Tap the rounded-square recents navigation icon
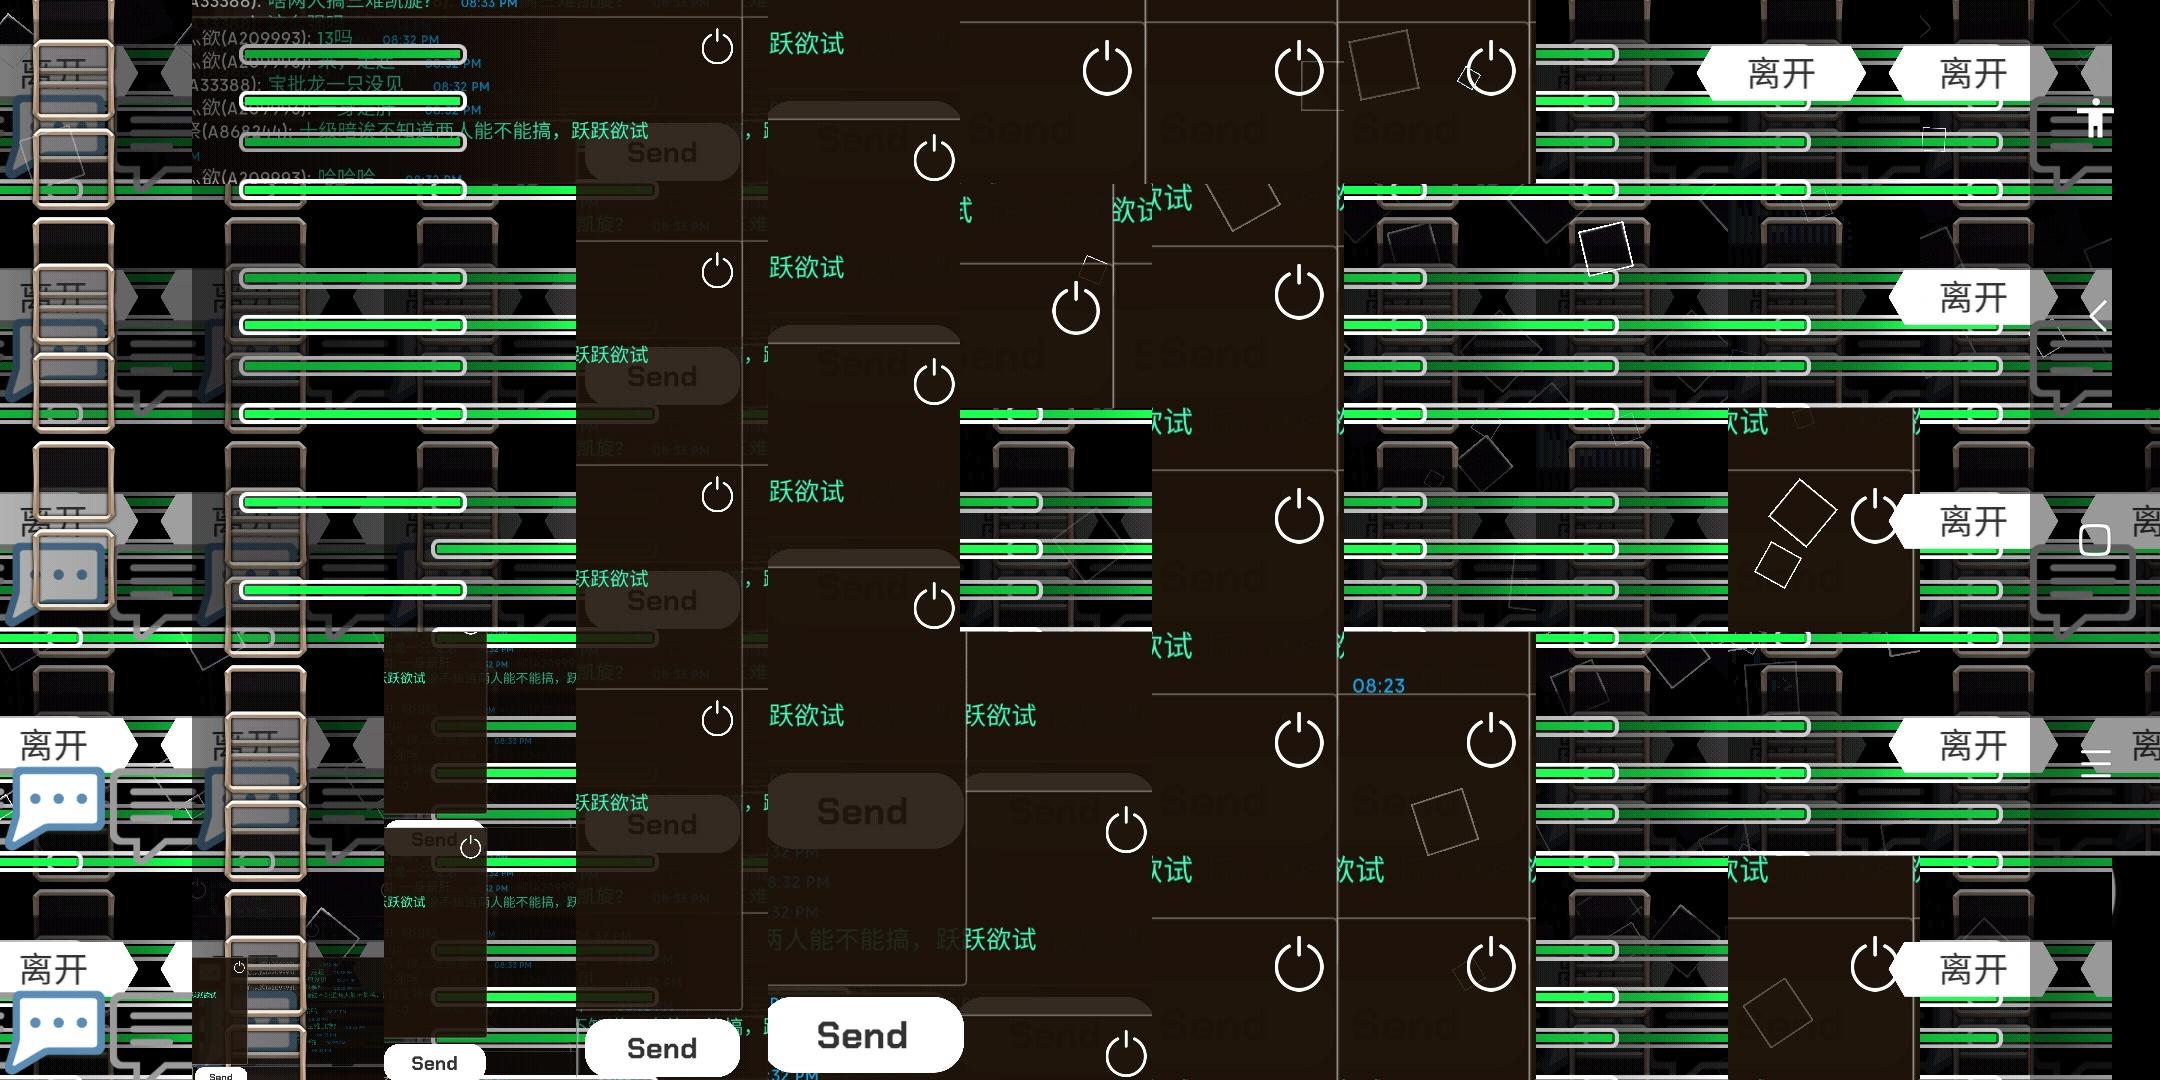The image size is (2160, 1080). point(2095,540)
